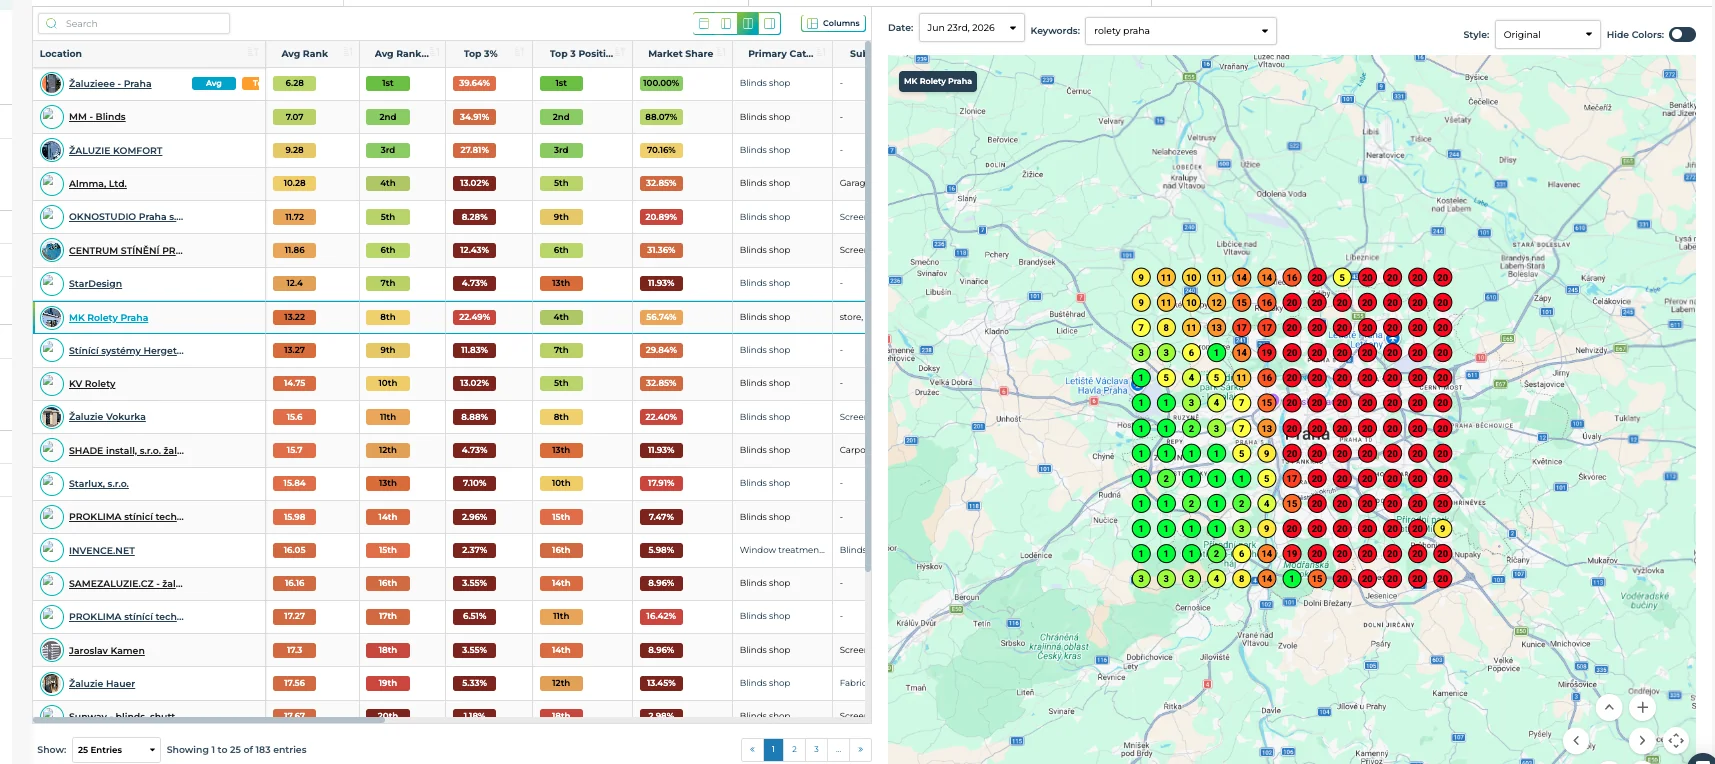Click the pagination ellipsis button
Viewport: 1715px width, 764px height.
click(x=839, y=749)
